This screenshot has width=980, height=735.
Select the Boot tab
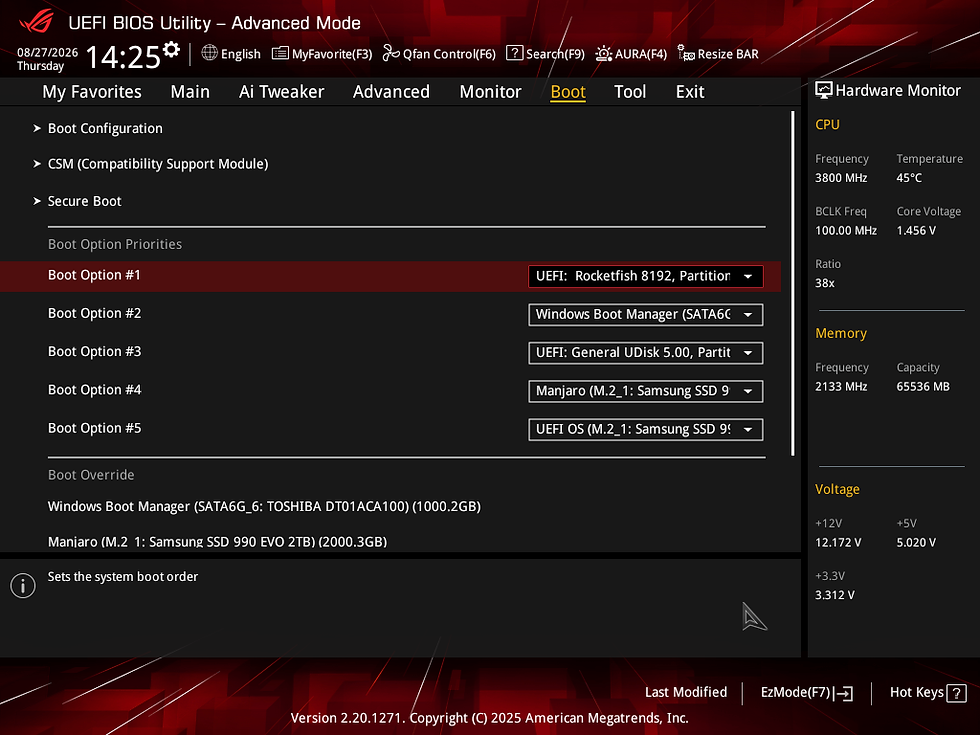point(568,92)
